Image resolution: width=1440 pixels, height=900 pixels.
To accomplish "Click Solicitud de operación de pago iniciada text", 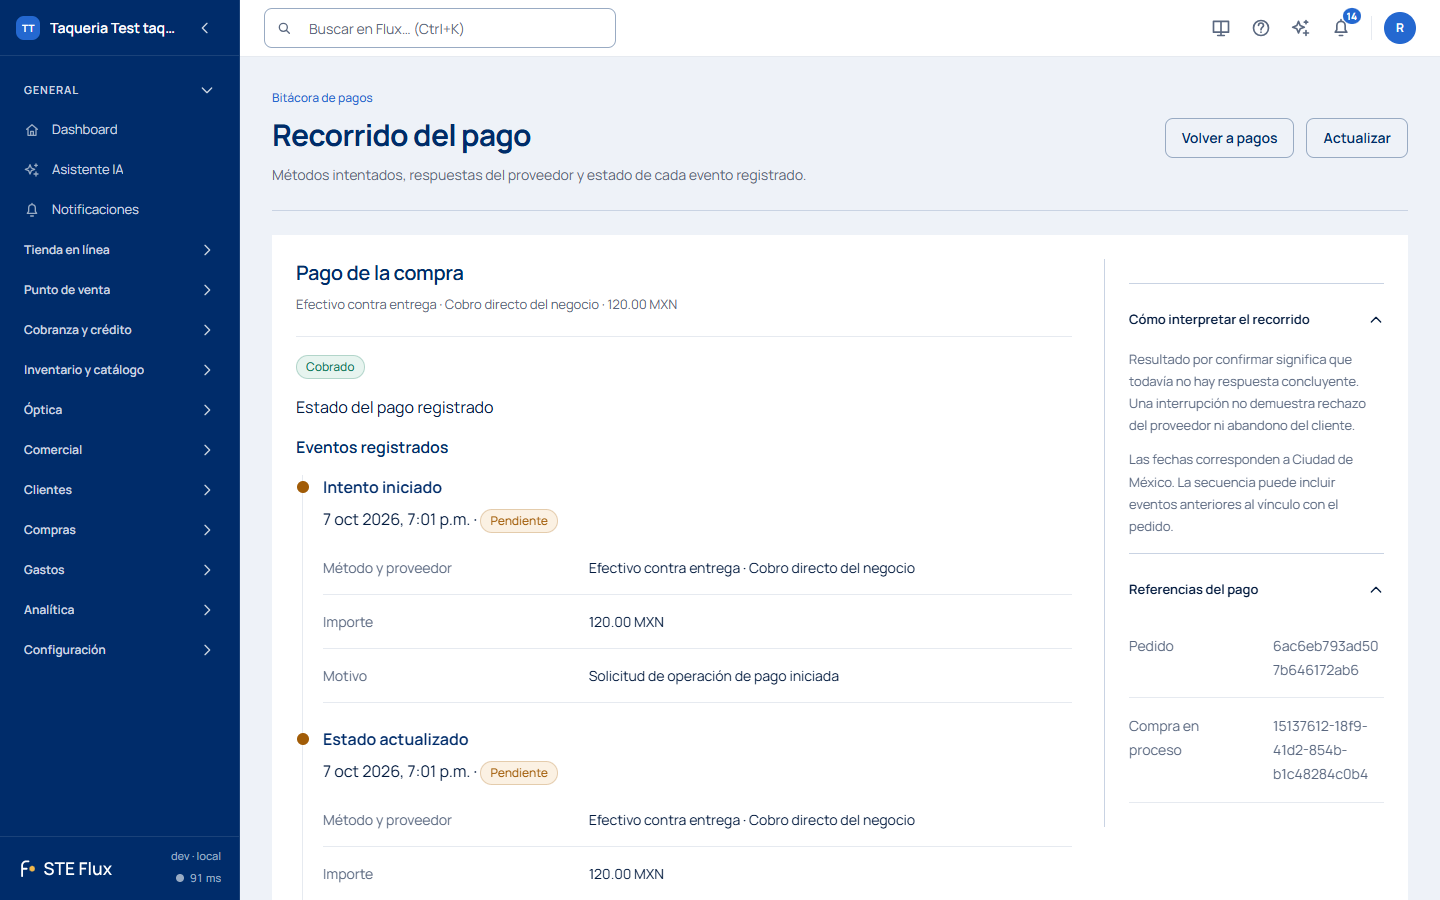I will pos(714,676).
